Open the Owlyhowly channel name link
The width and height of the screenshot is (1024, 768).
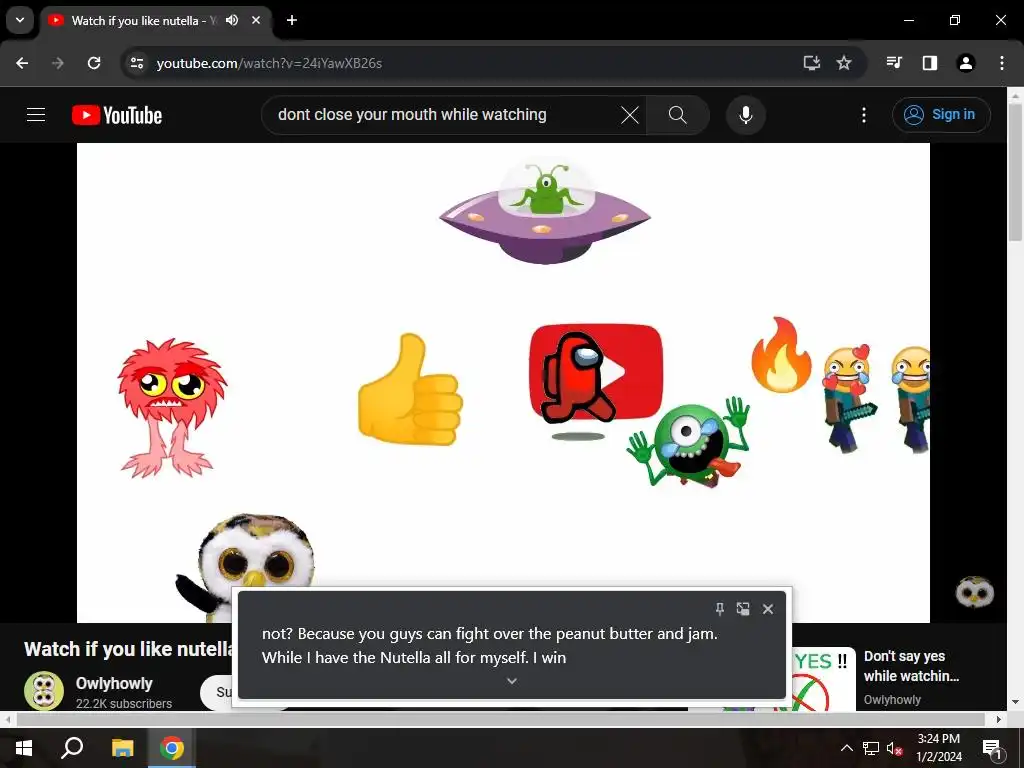[114, 683]
